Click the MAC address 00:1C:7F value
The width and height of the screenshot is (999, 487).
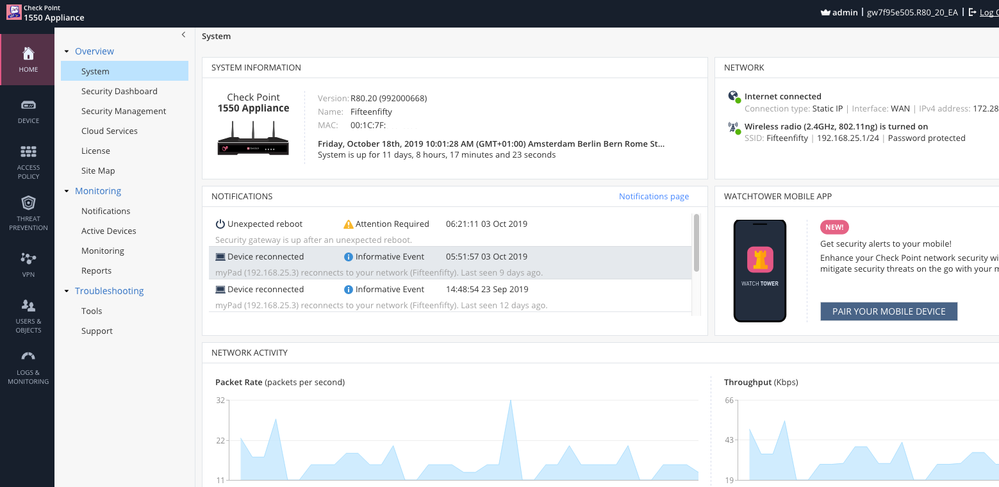[x=369, y=125]
